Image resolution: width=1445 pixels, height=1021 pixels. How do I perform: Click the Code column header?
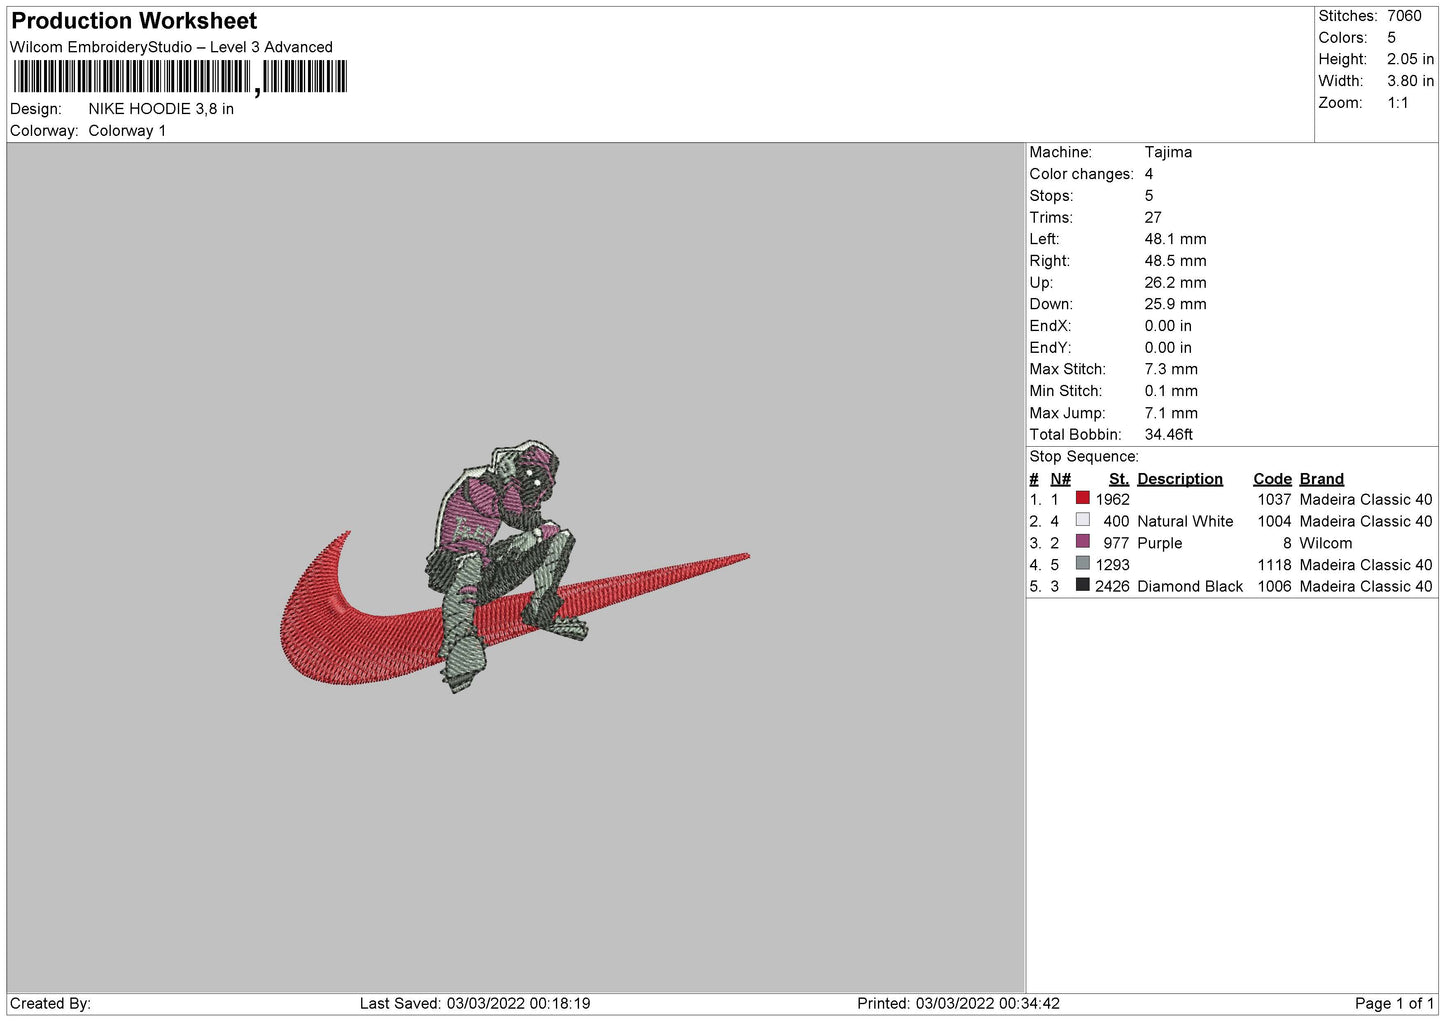1272,479
